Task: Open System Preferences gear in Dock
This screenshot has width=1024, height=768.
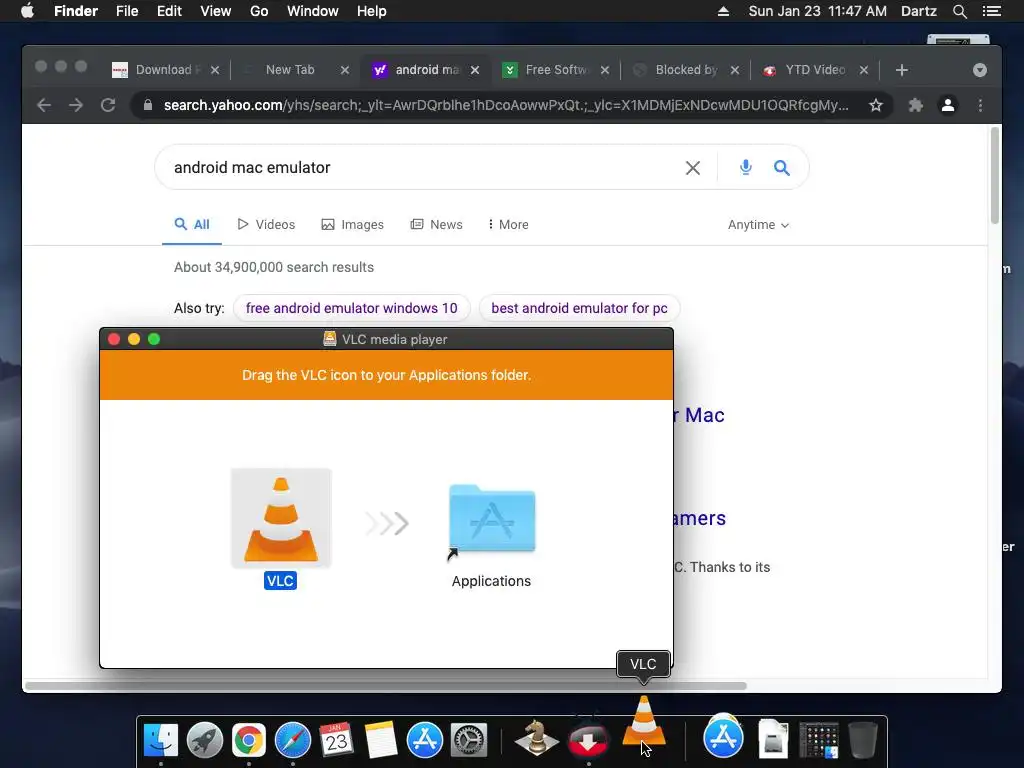Action: point(469,741)
